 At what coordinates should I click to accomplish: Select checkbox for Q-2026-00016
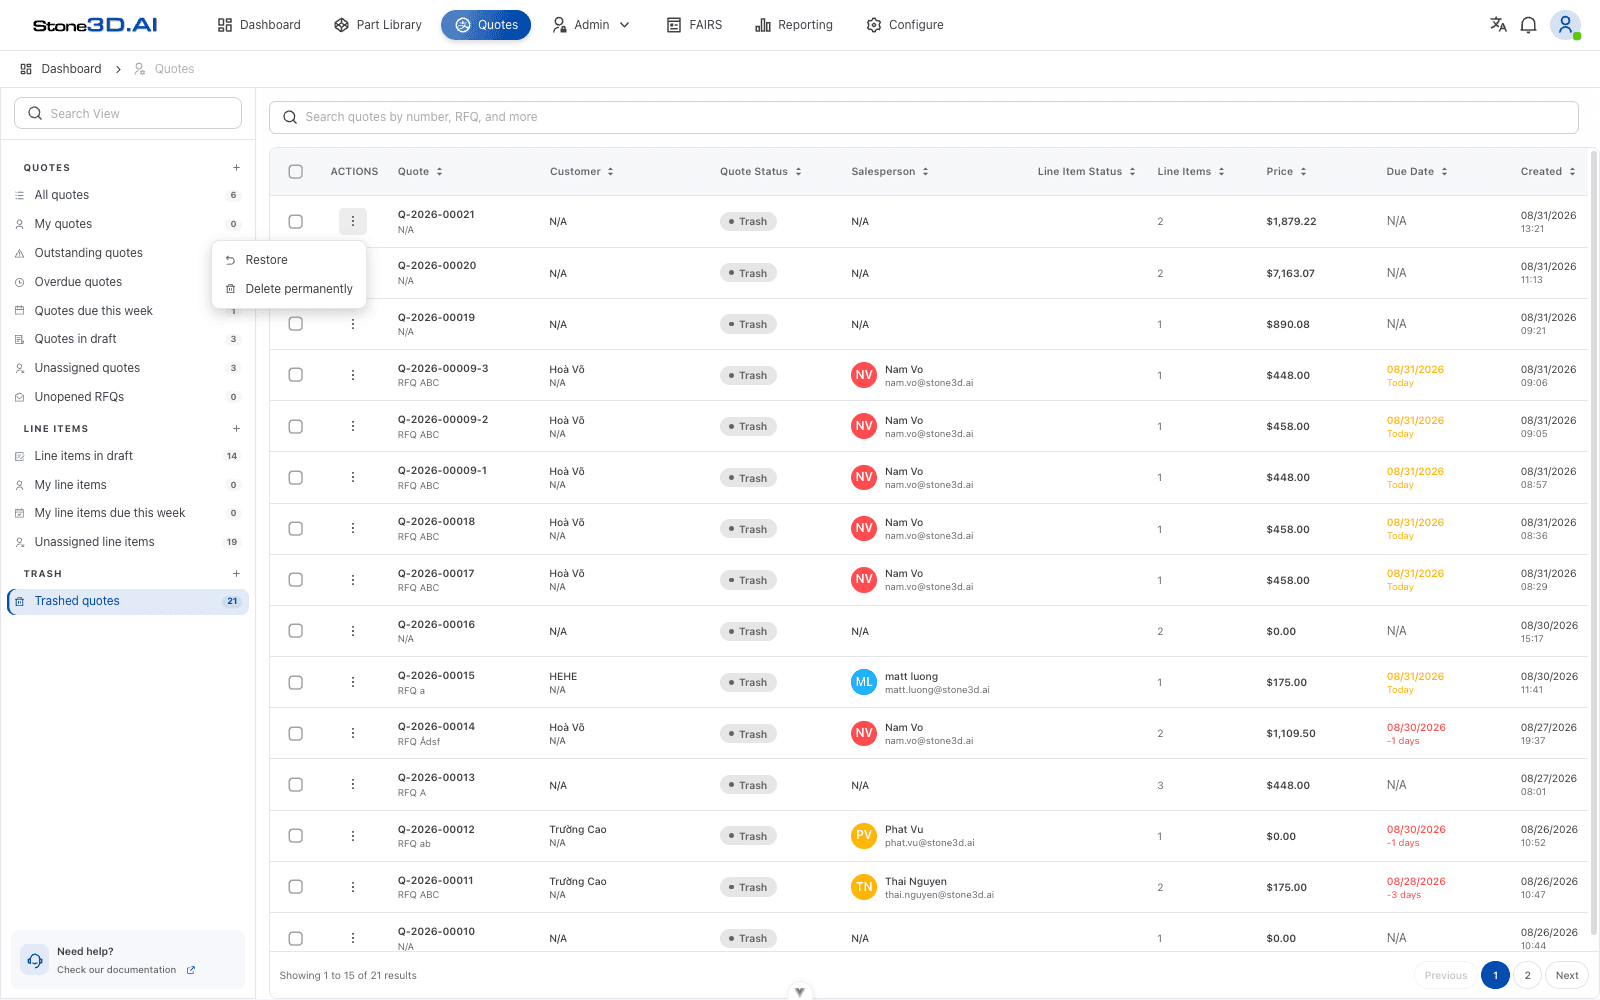[296, 631]
